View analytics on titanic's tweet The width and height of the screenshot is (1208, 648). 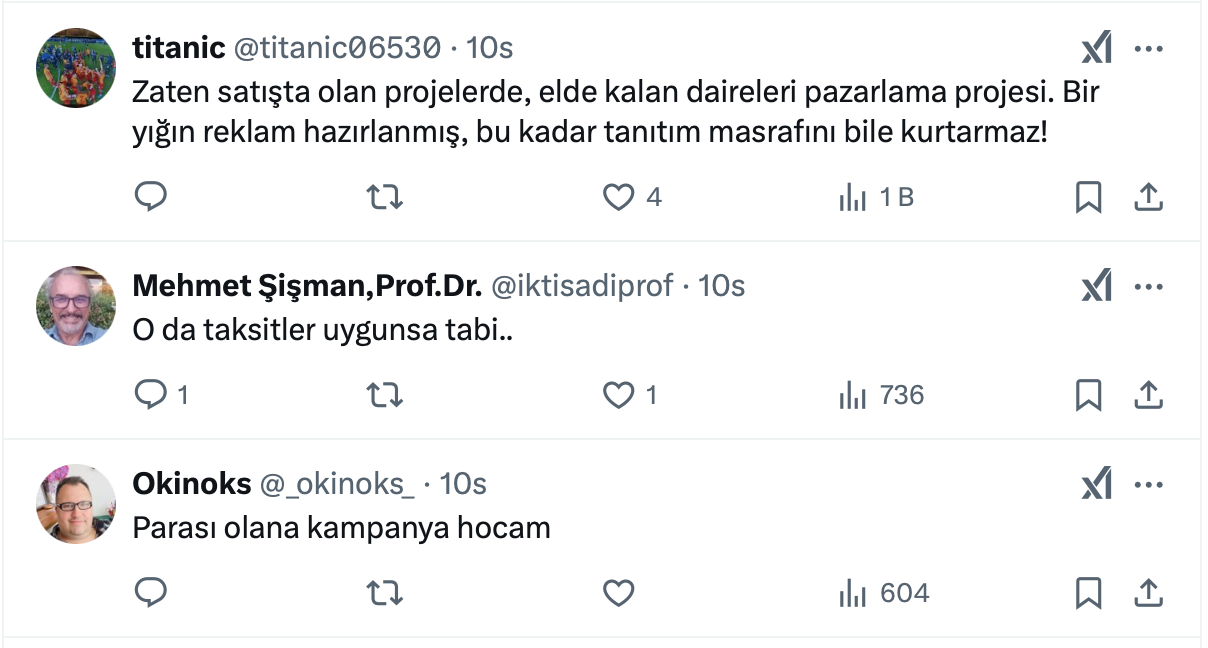[x=853, y=197]
